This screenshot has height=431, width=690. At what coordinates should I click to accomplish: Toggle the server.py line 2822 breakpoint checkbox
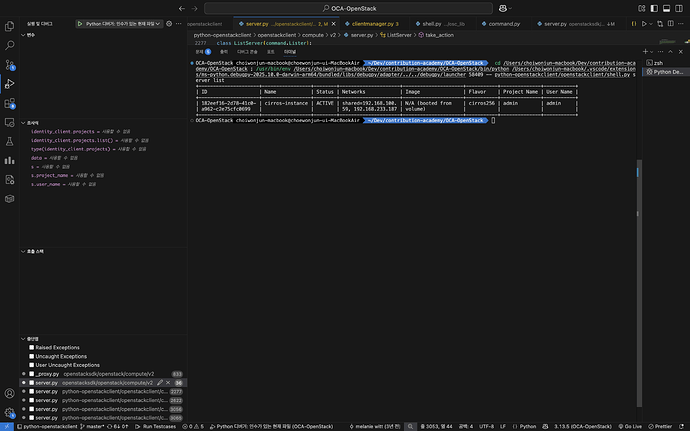pyautogui.click(x=31, y=400)
